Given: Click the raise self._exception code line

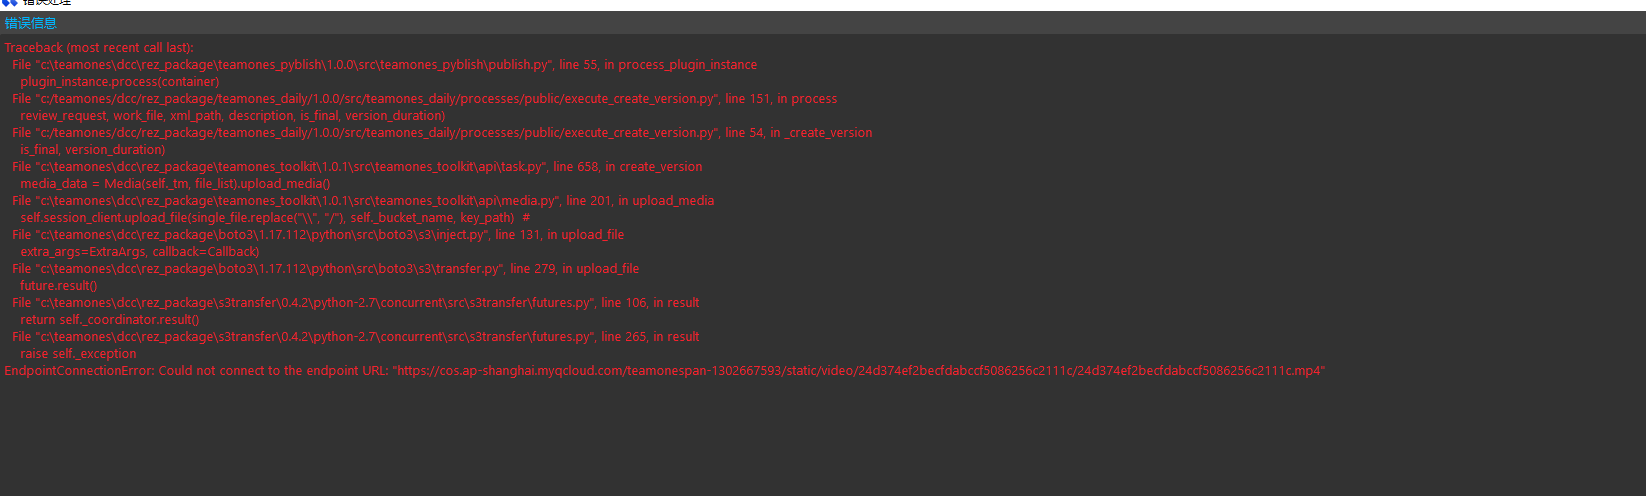Looking at the screenshot, I should click(x=78, y=354).
